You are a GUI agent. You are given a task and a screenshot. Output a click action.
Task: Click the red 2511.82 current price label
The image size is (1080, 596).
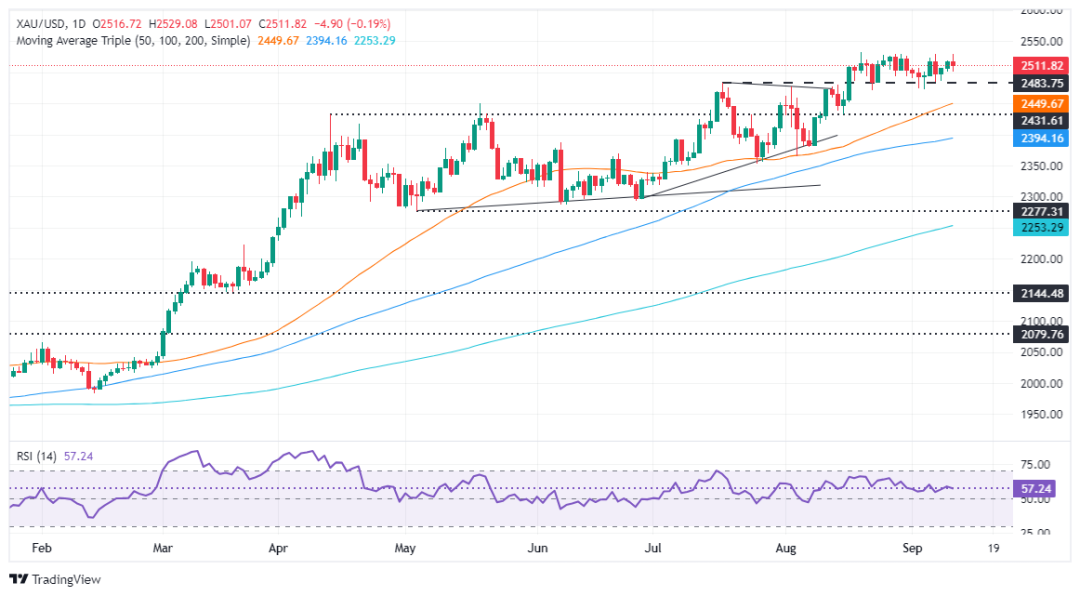coord(1041,63)
